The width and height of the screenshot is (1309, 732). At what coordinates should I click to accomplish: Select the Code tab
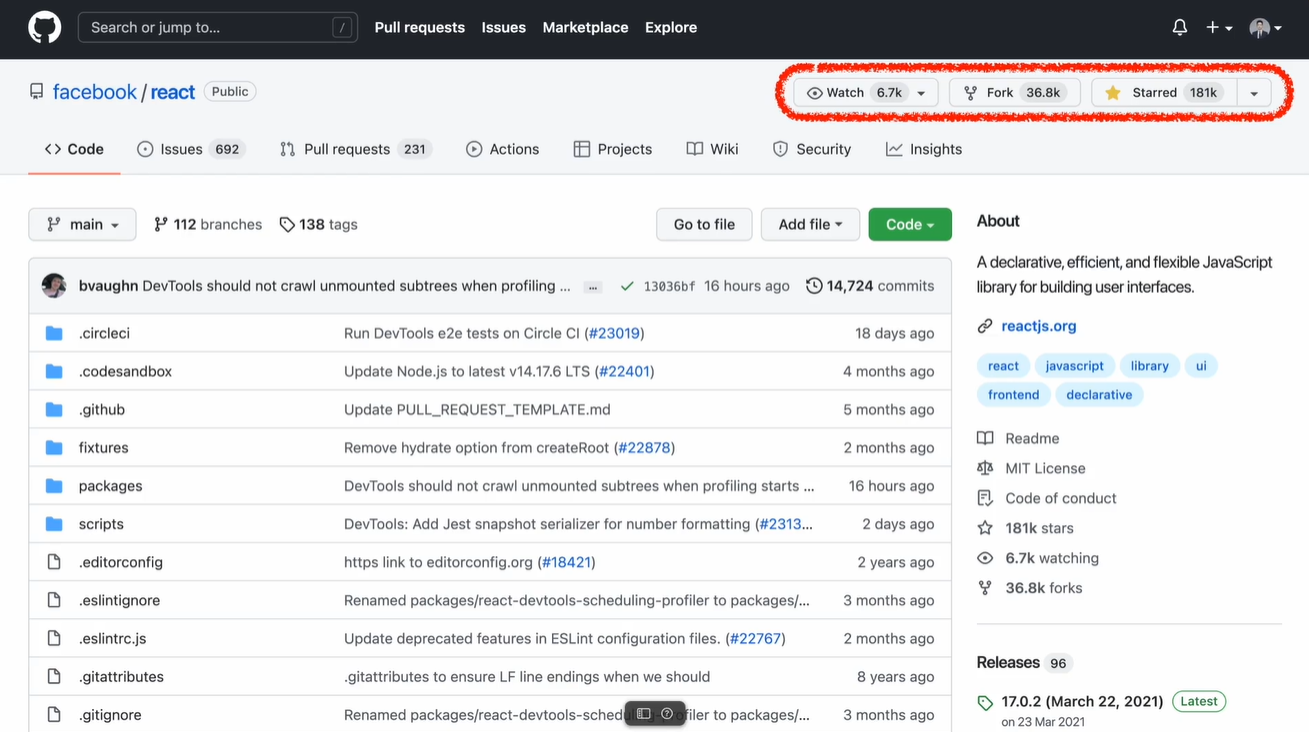tap(74, 149)
